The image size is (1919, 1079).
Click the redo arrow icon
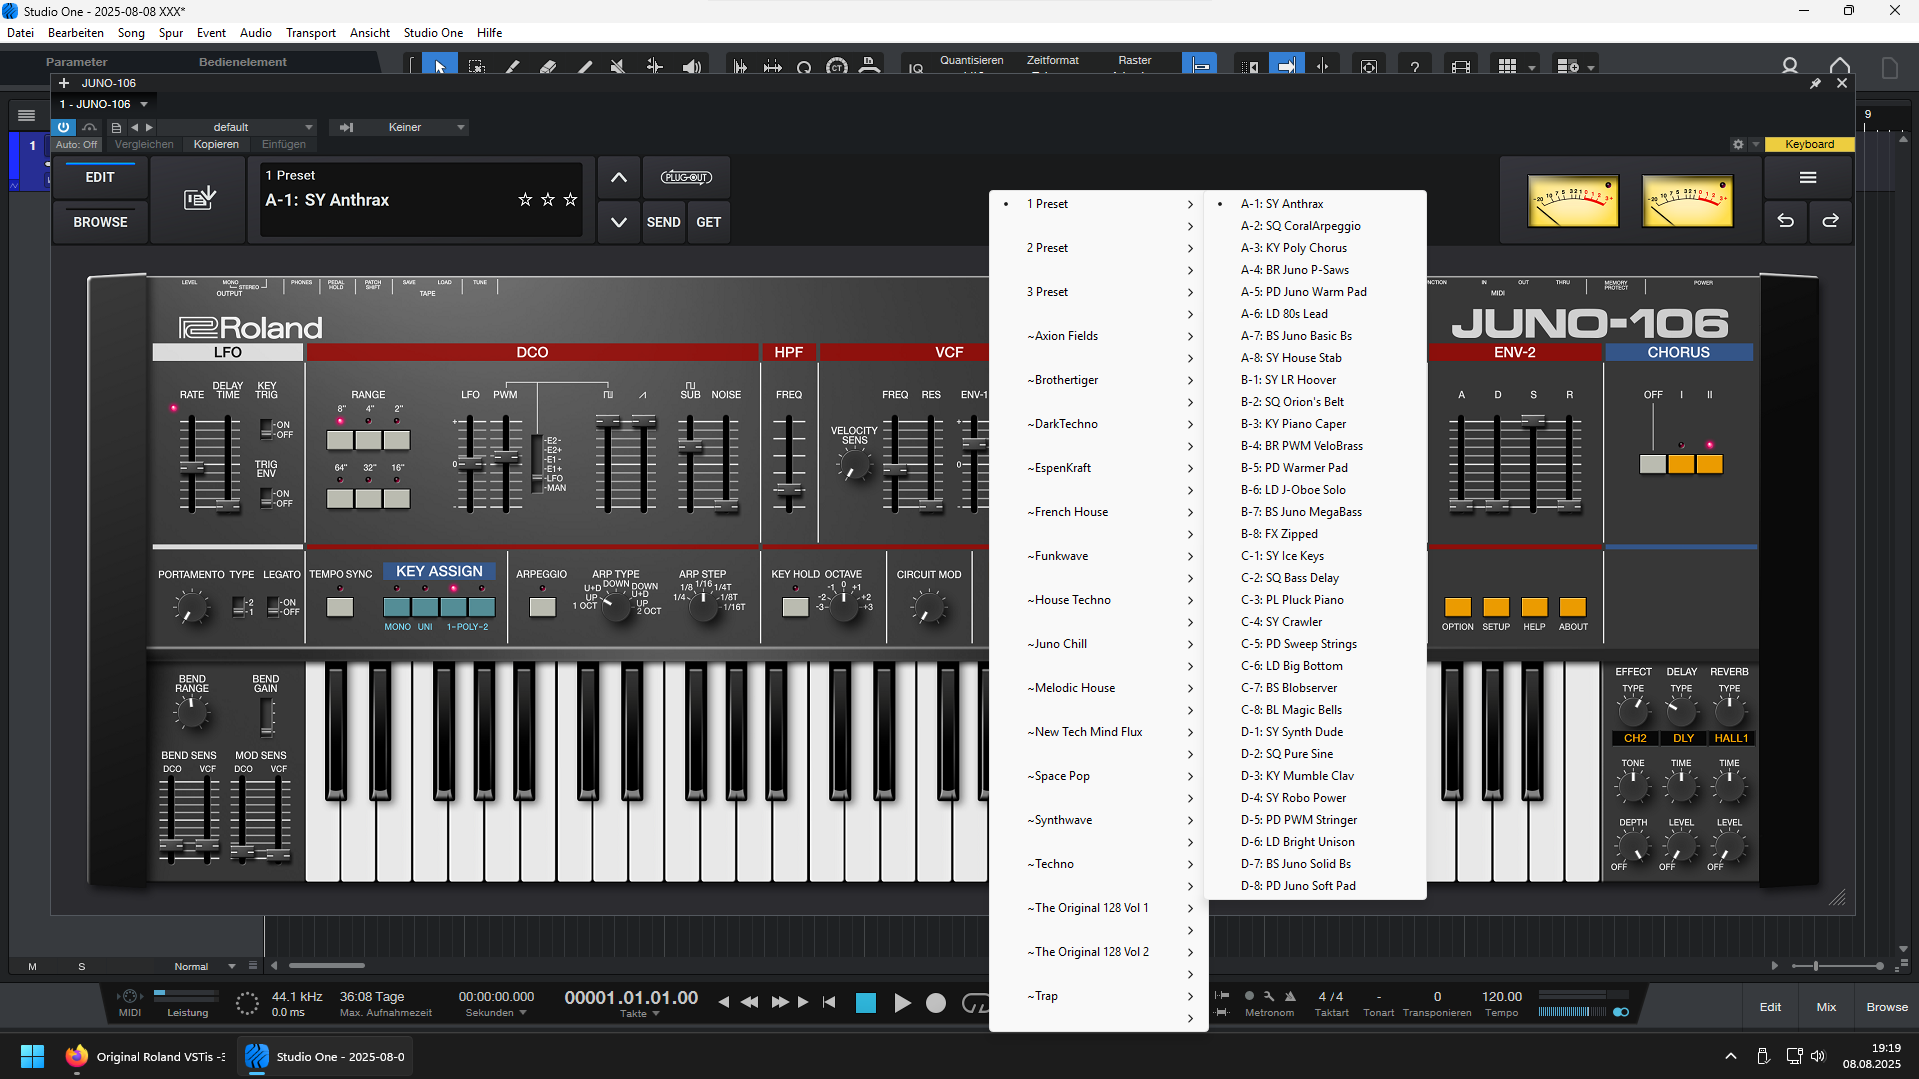(x=1830, y=221)
